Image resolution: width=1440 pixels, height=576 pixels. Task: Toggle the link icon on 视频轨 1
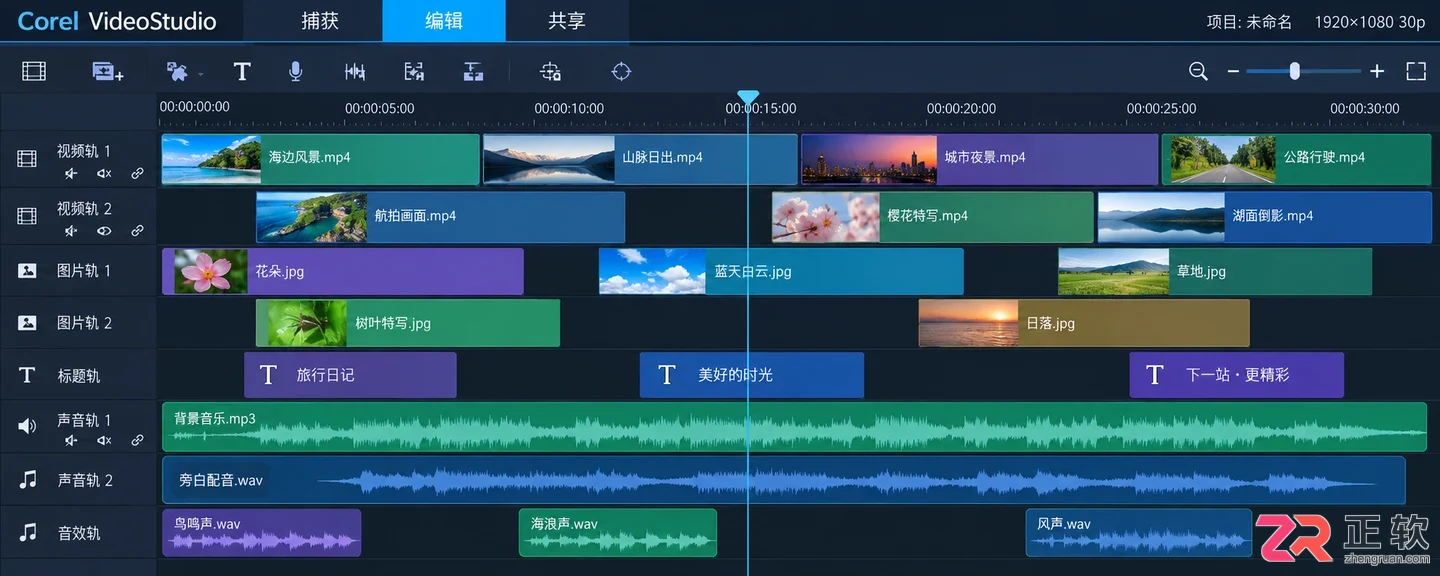[x=137, y=173]
